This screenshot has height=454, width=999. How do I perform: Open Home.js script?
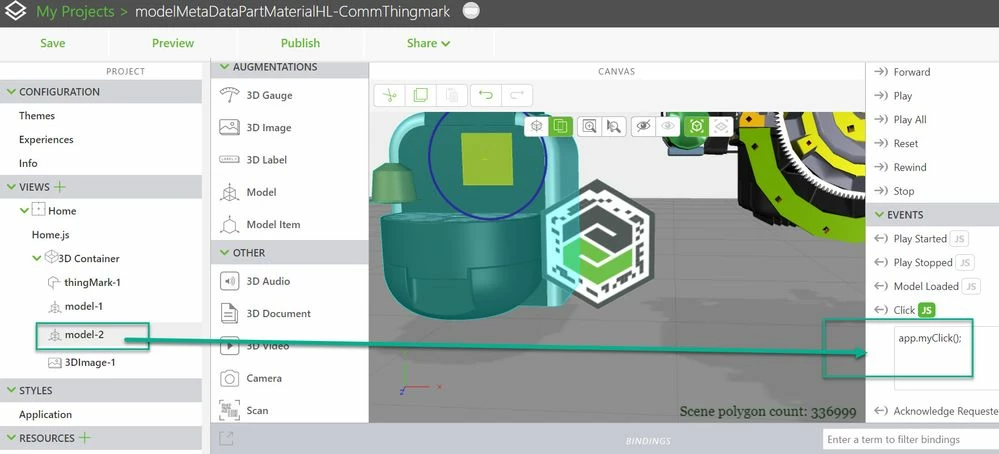click(x=50, y=235)
